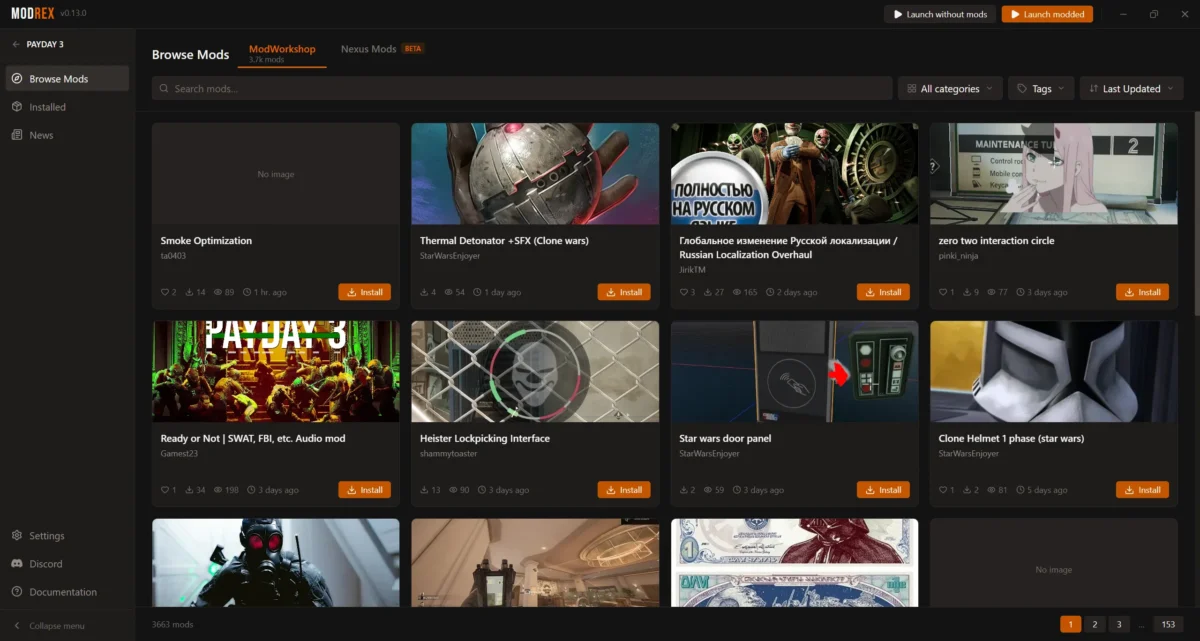Screen dimensions: 1200x641
Task: Install the Russian Localization Overhaul mod
Action: tap(883, 292)
